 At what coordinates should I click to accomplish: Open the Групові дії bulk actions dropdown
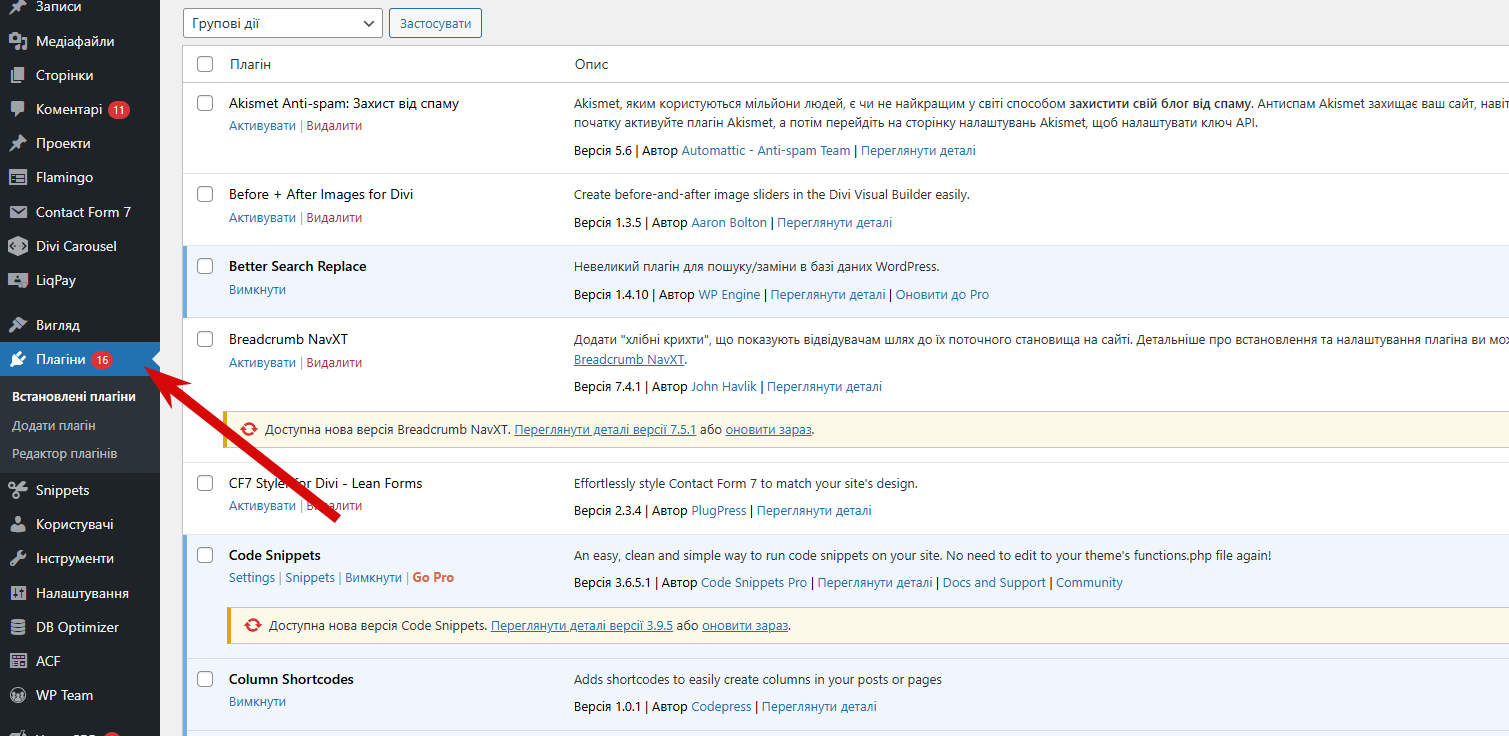283,22
